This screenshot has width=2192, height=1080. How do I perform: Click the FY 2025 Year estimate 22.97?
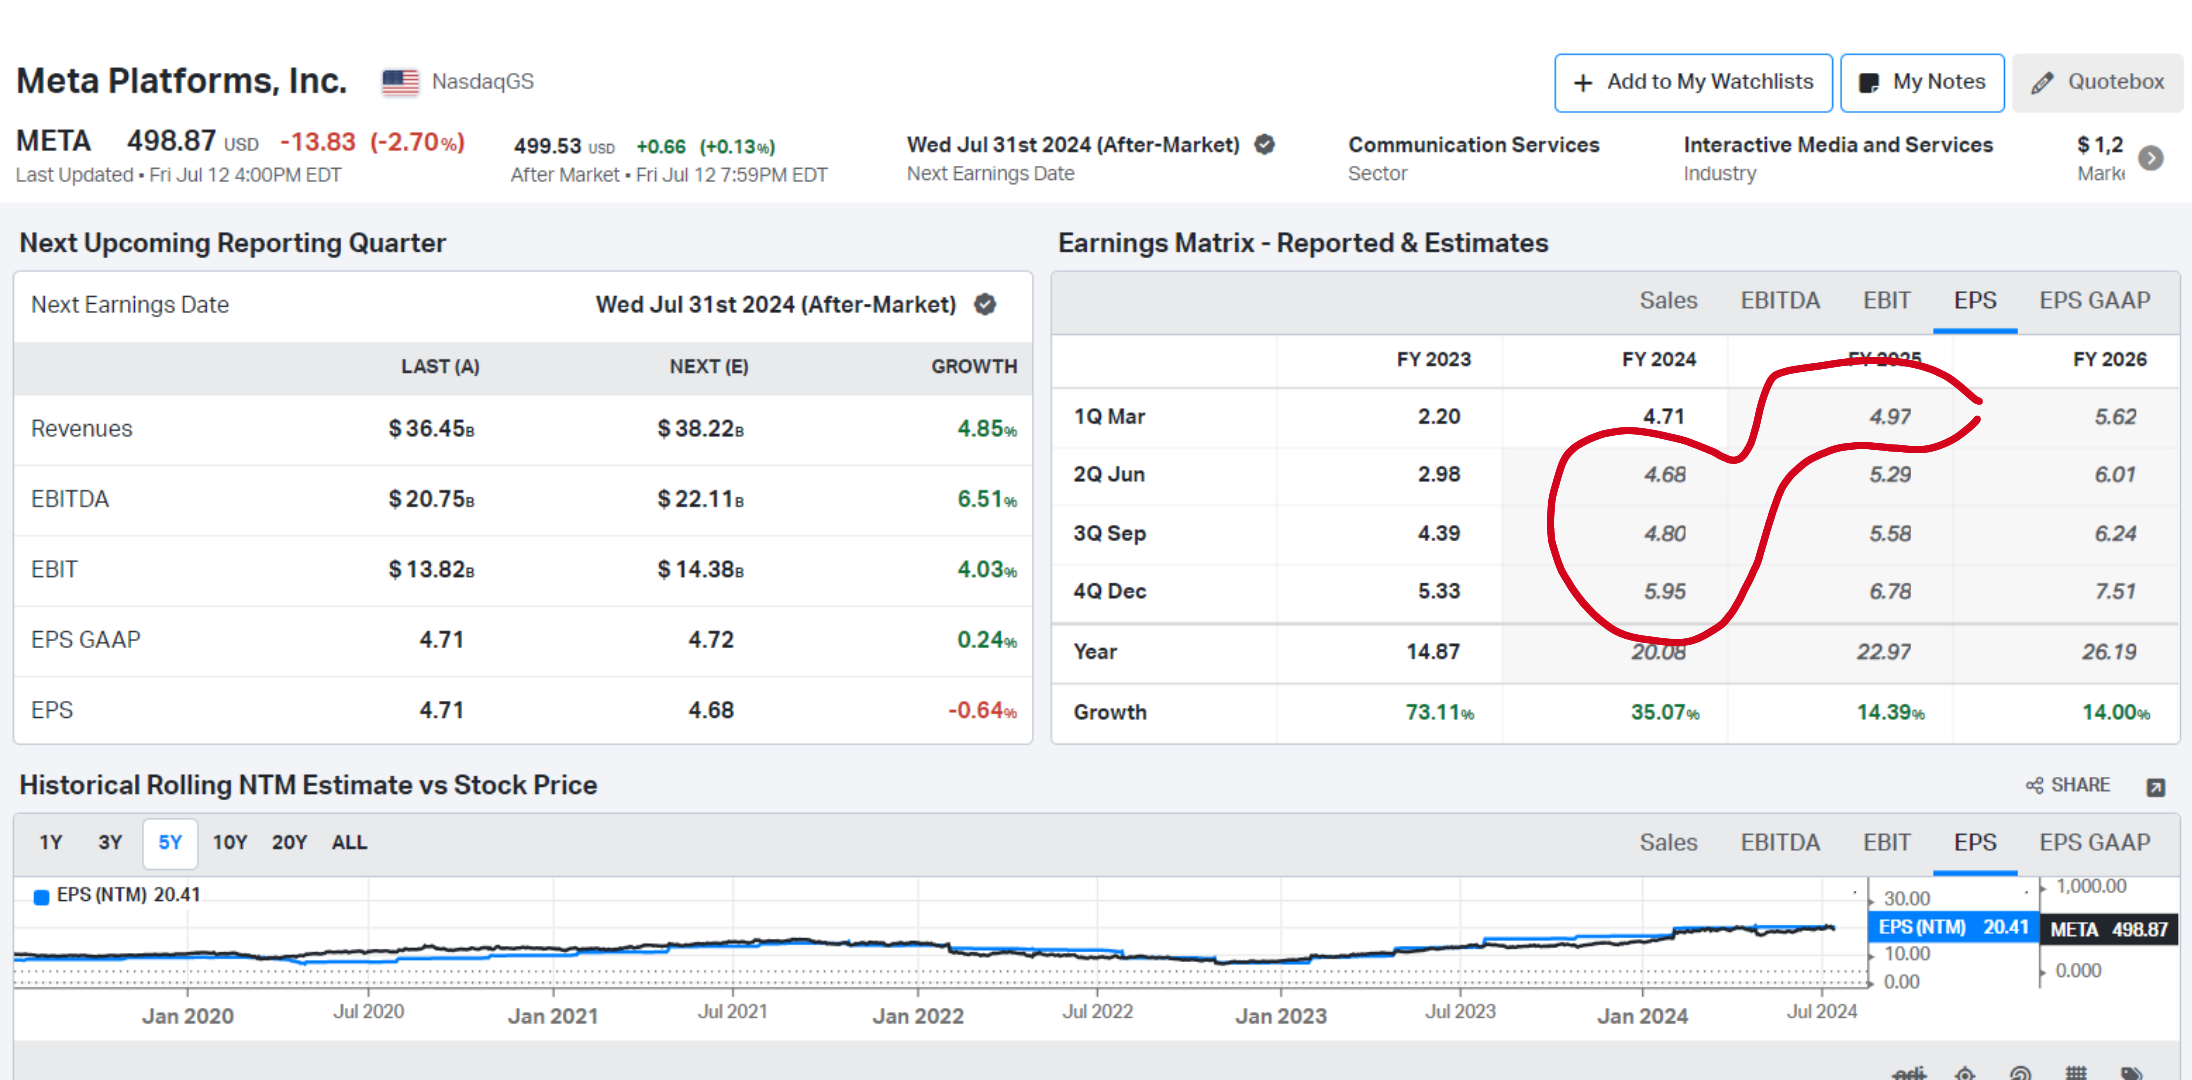pyautogui.click(x=1884, y=652)
